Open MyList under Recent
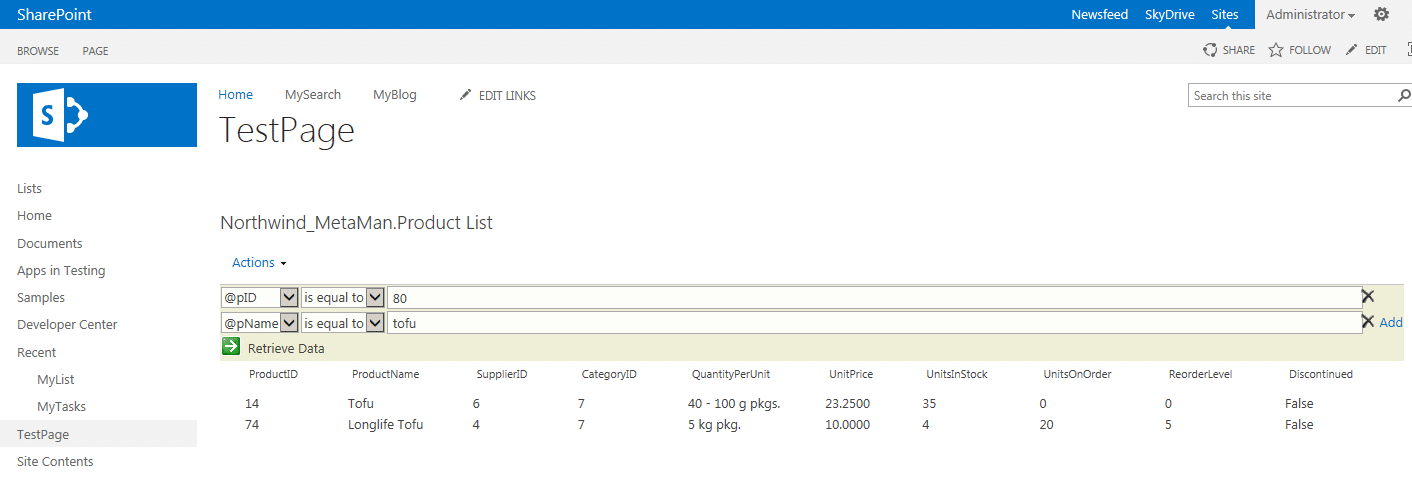1412x488 pixels. (56, 380)
